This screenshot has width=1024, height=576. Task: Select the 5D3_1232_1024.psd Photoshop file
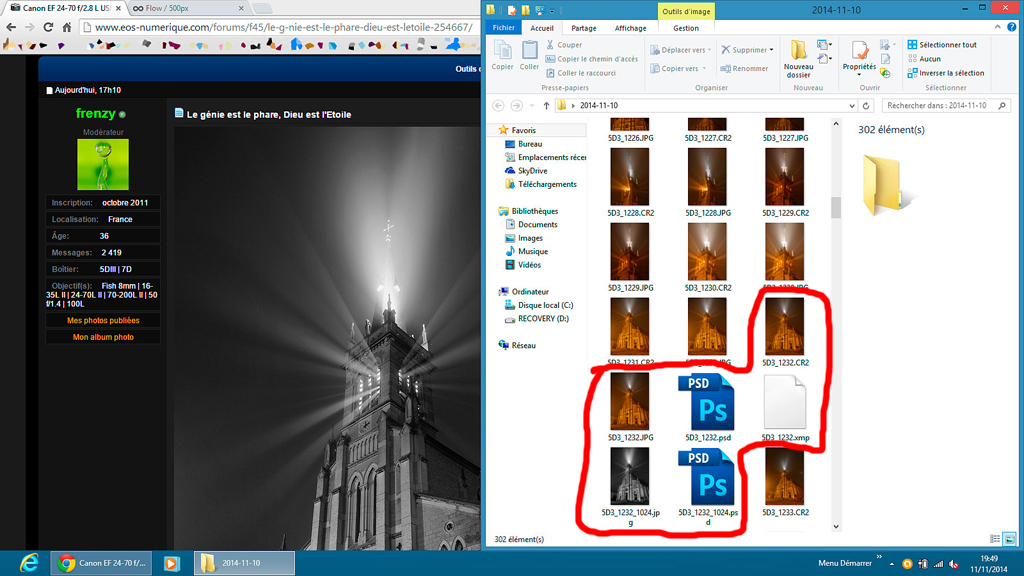tap(707, 477)
